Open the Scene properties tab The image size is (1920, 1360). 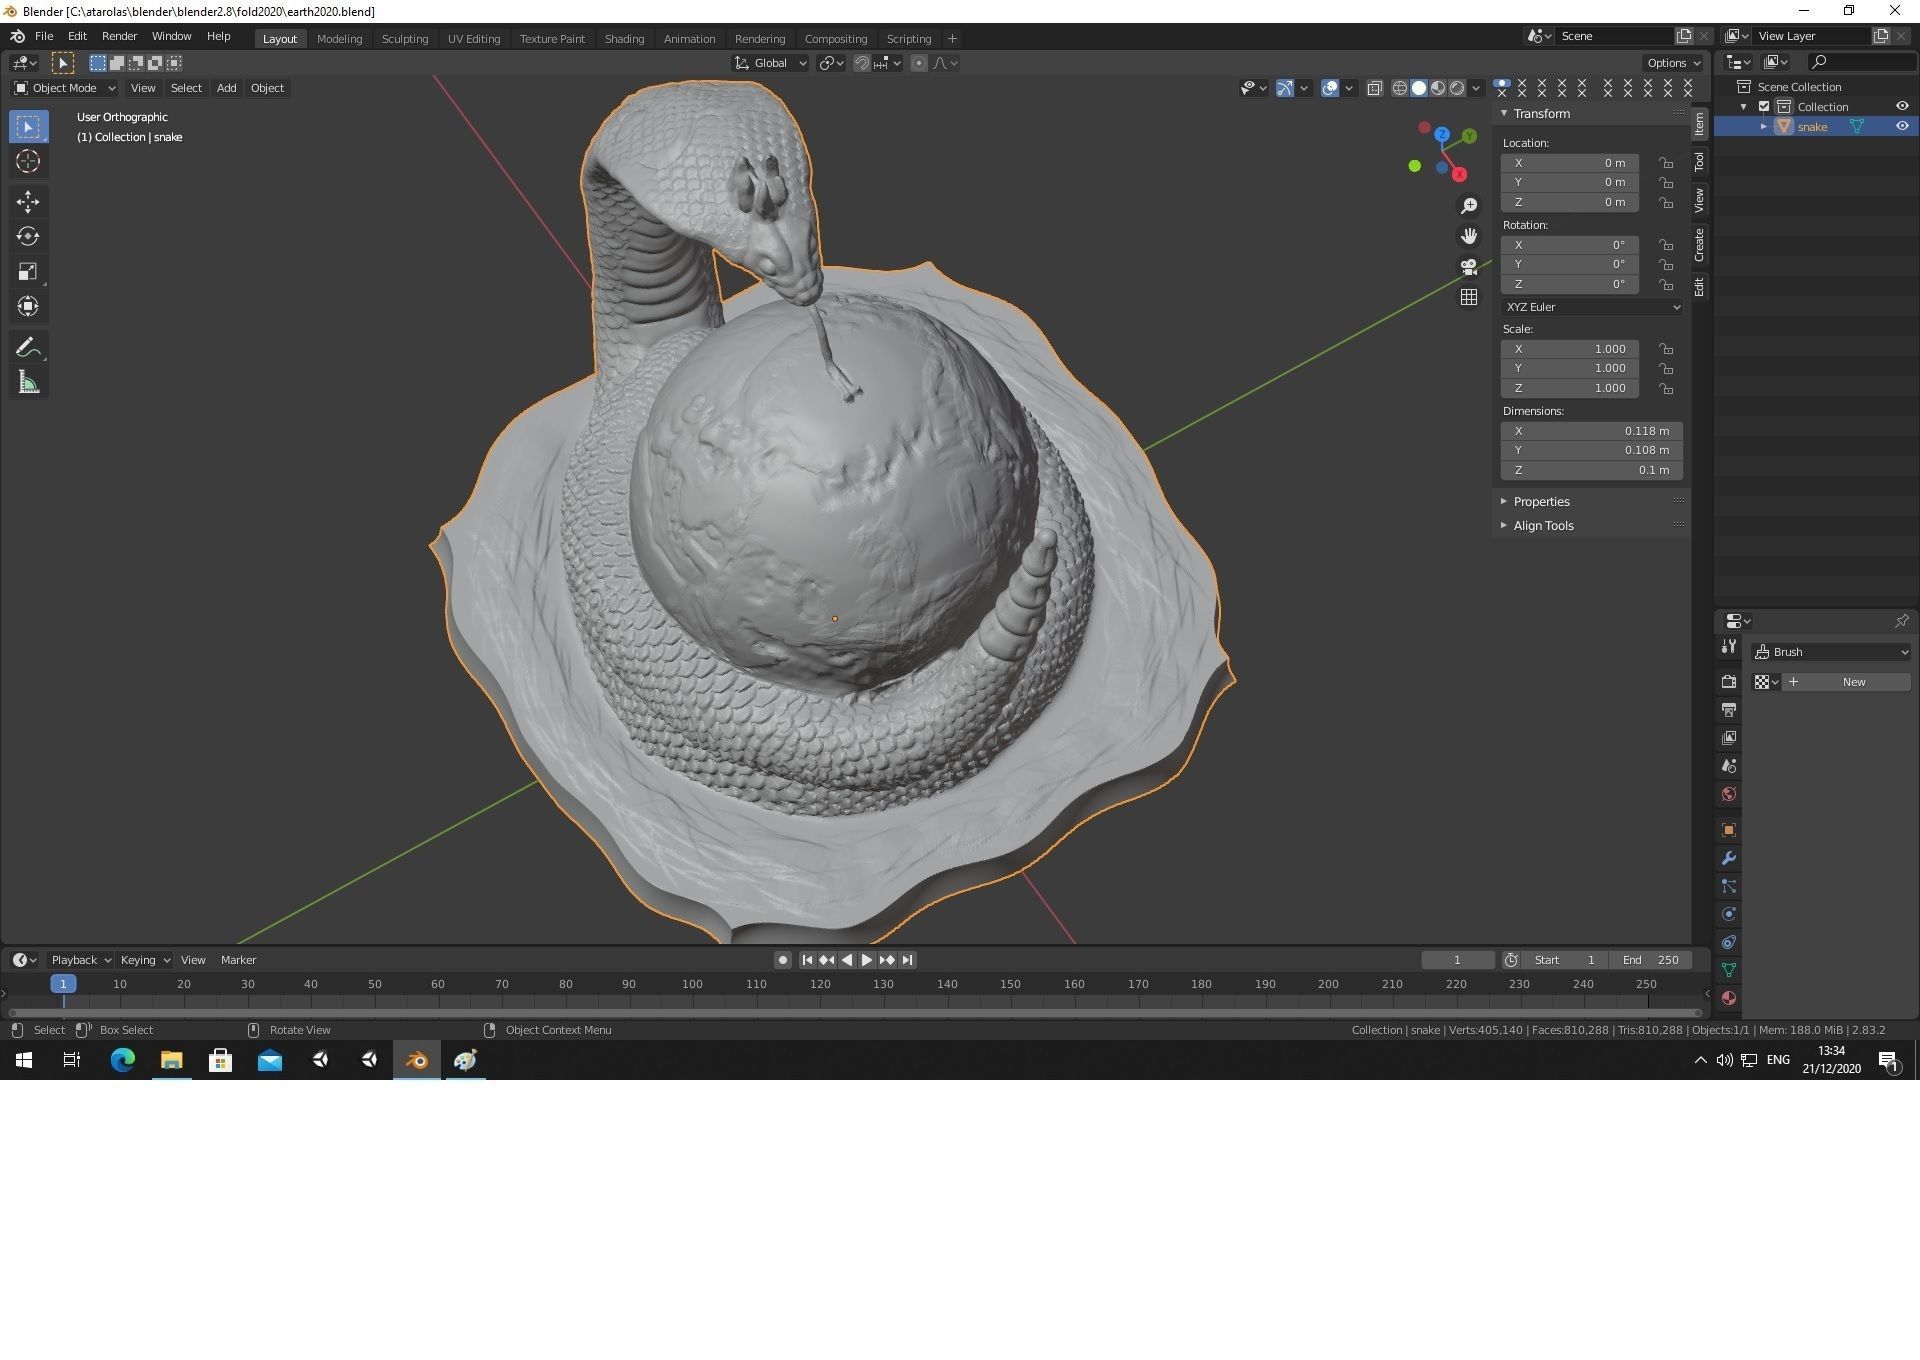1729,766
